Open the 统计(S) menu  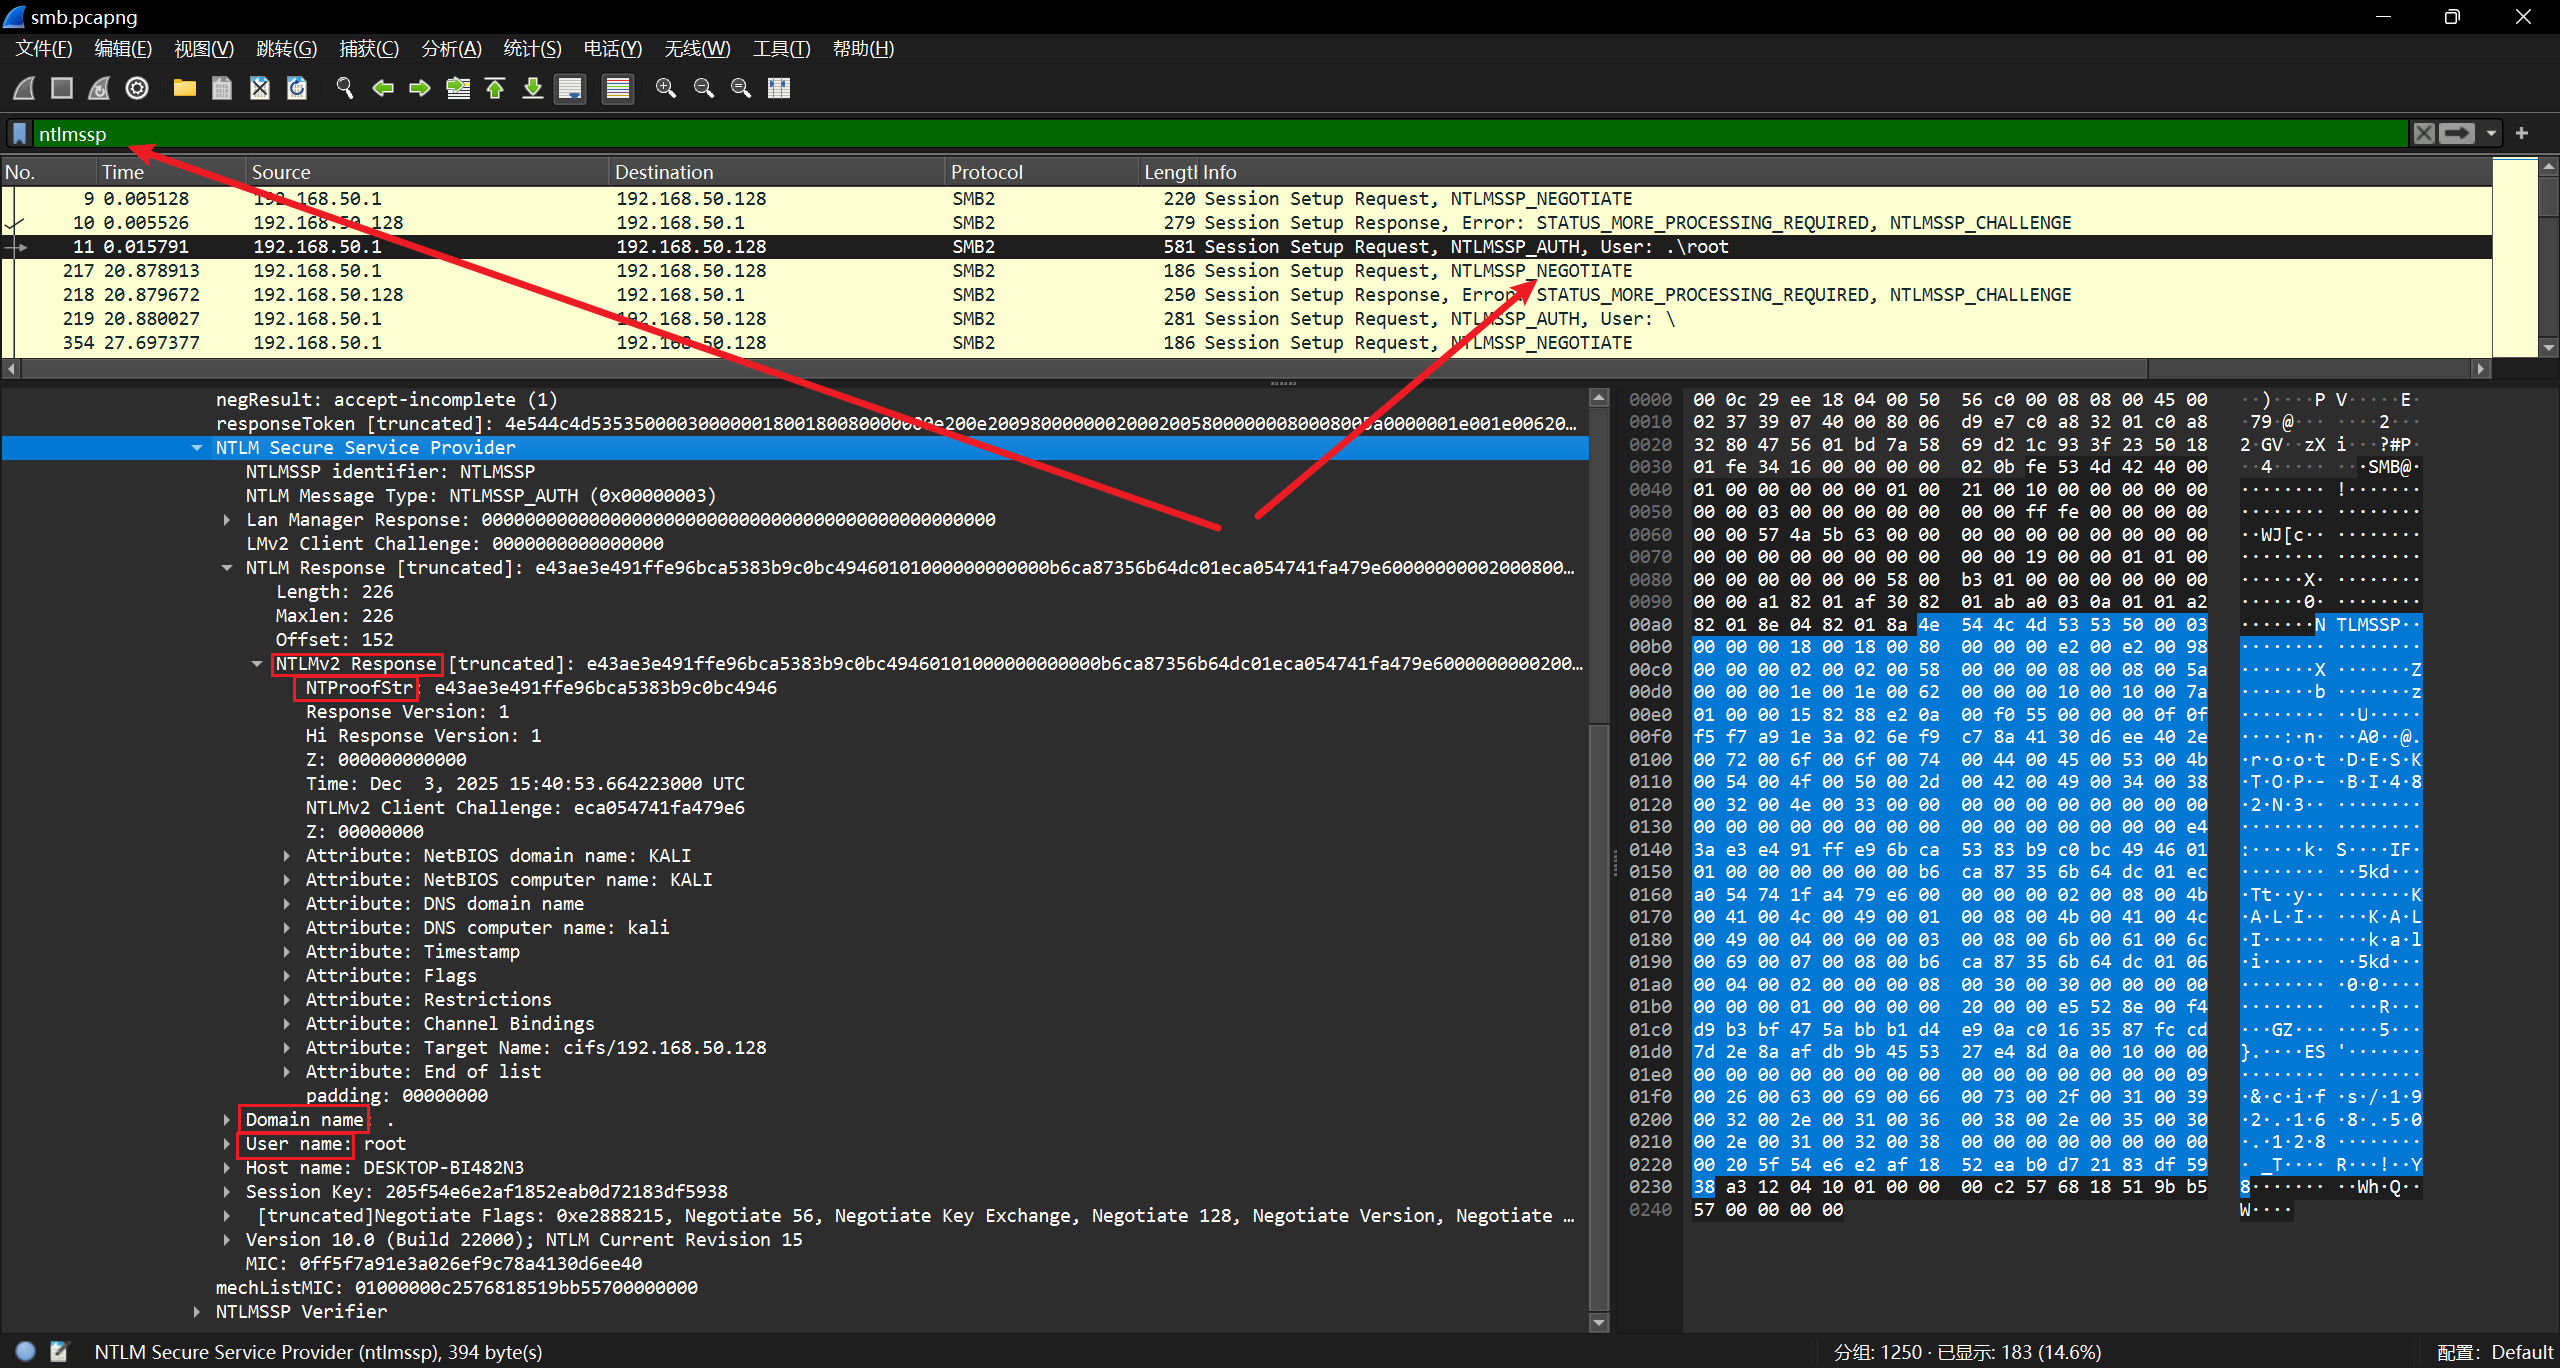(532, 49)
